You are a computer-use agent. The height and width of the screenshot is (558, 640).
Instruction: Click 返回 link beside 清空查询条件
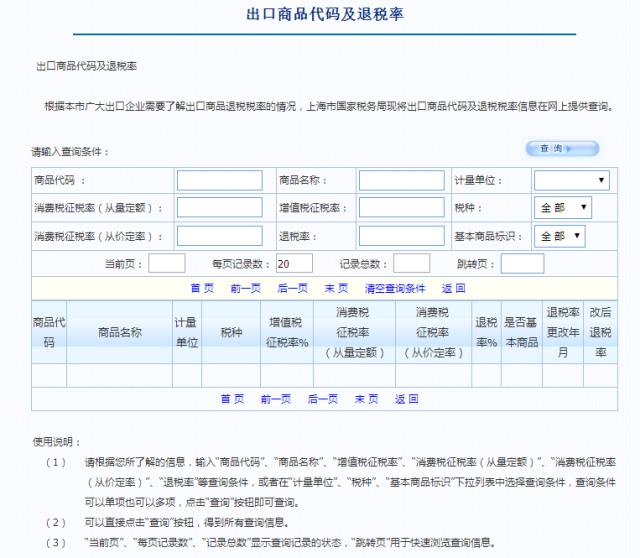click(453, 288)
